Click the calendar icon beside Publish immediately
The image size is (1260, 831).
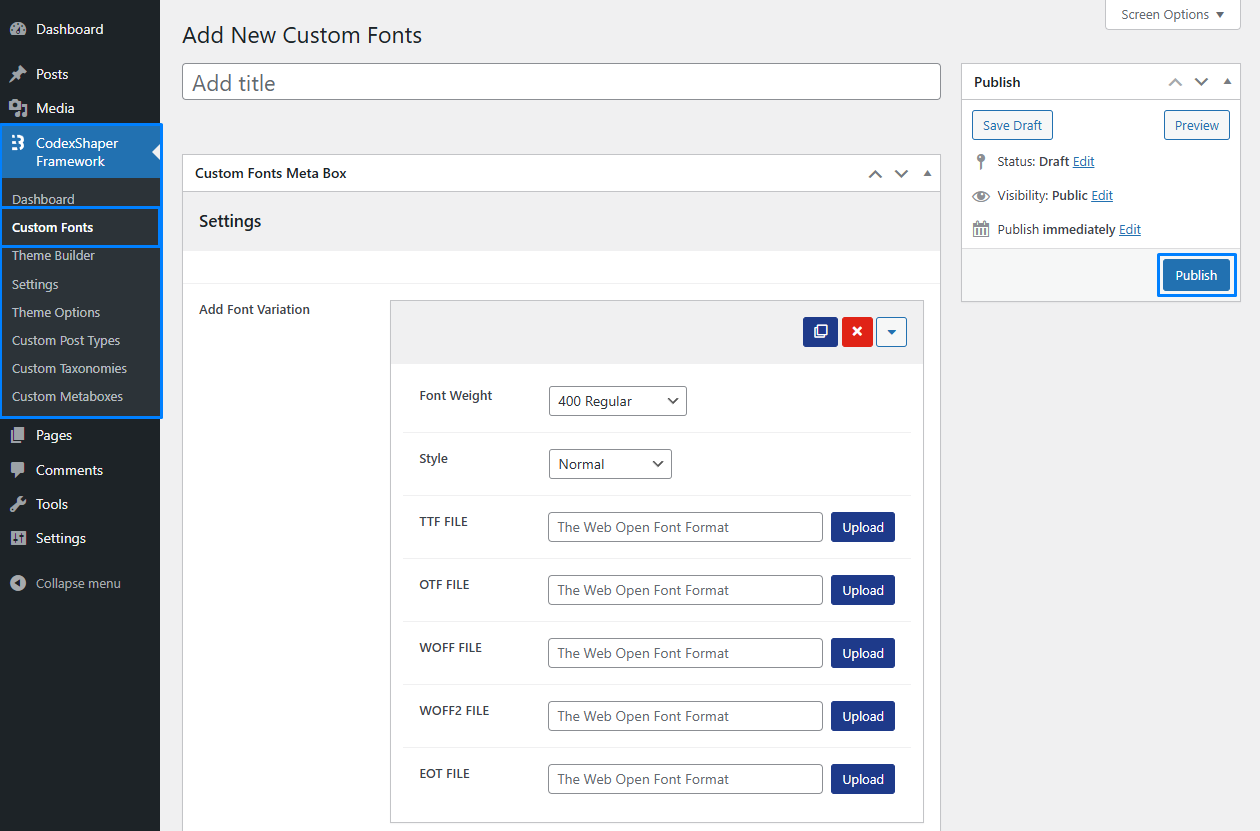980,228
